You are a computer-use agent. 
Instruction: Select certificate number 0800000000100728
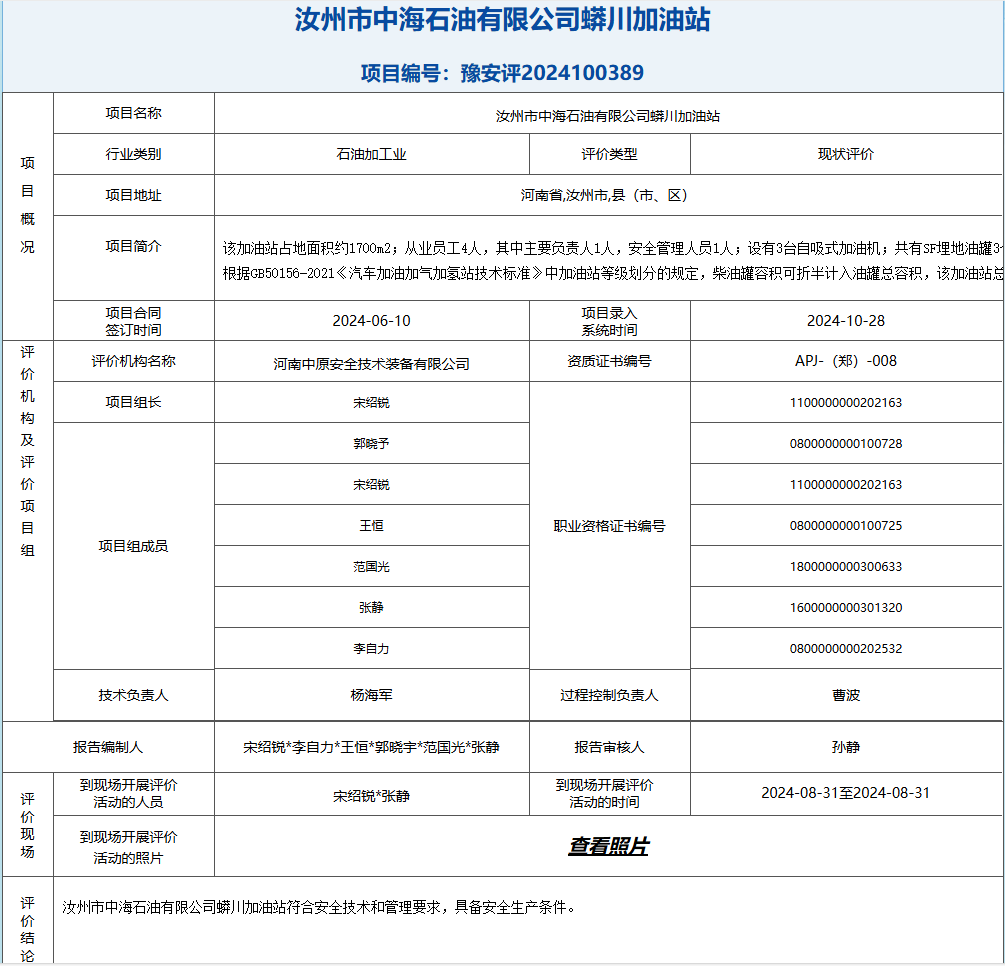(x=846, y=444)
